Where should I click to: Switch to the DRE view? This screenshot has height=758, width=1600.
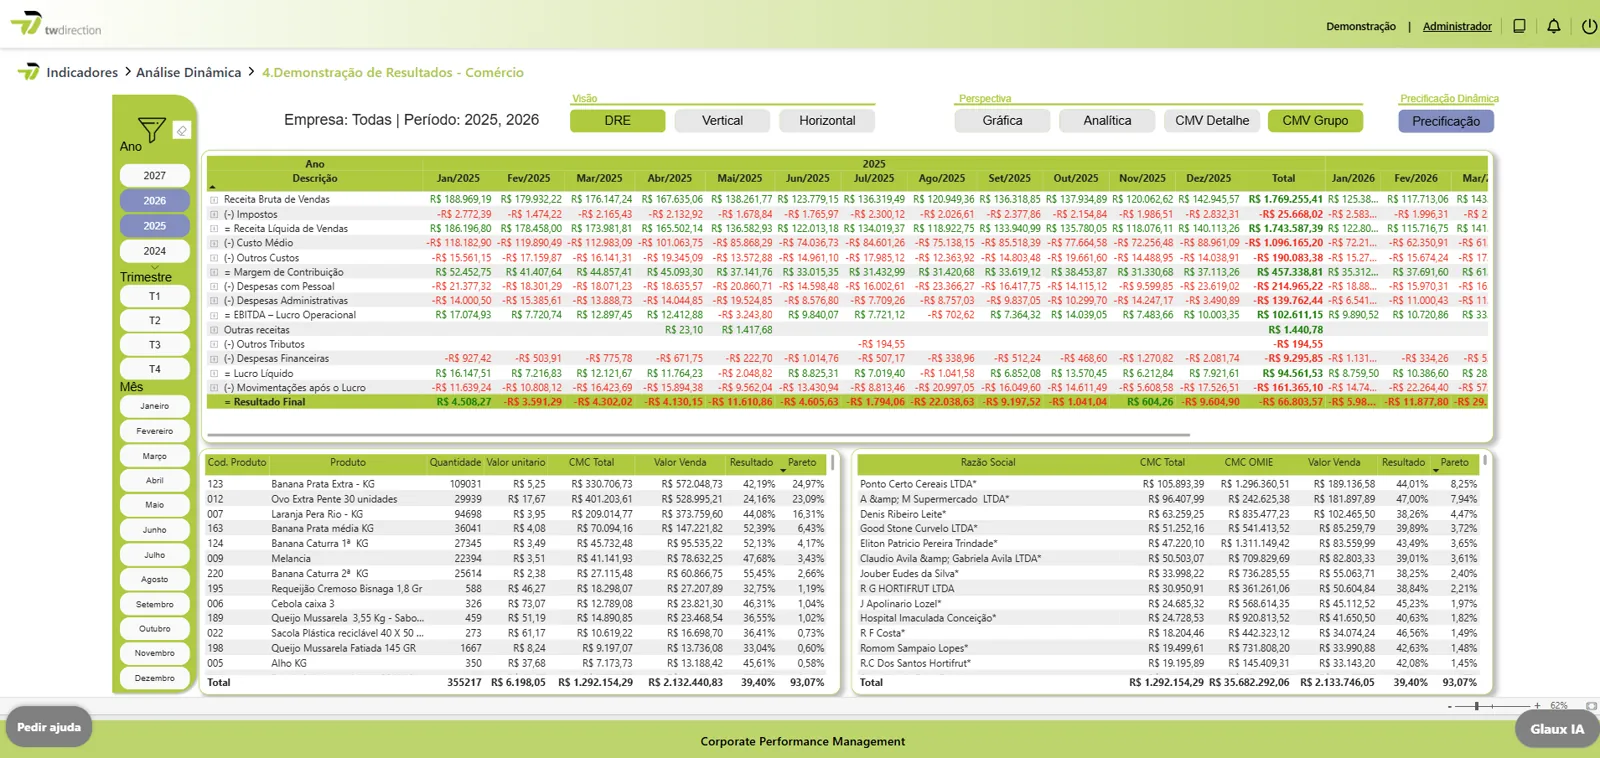pyautogui.click(x=617, y=121)
